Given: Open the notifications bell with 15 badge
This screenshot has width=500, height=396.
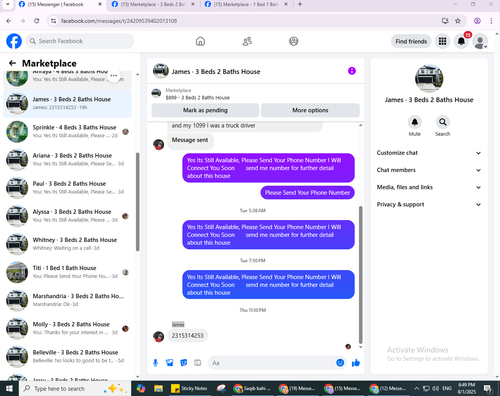Looking at the screenshot, I should (x=461, y=41).
